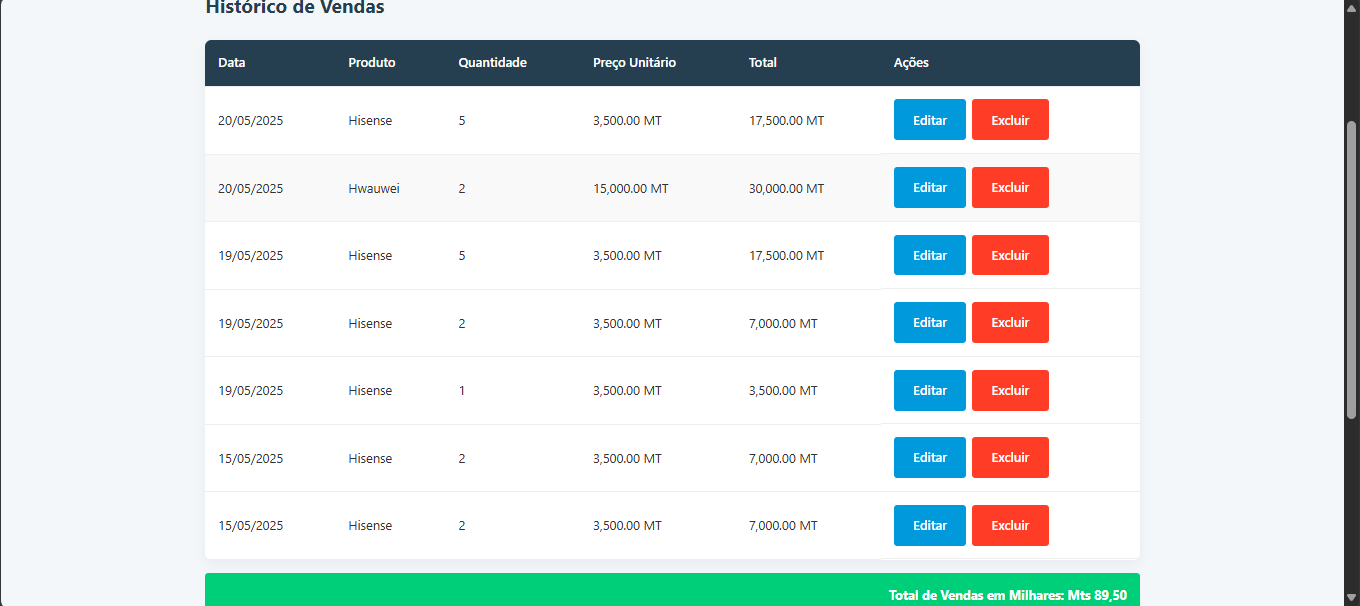Edit the 19/05/2025 sale with quantity 2
This screenshot has width=1360, height=606.
tap(929, 323)
